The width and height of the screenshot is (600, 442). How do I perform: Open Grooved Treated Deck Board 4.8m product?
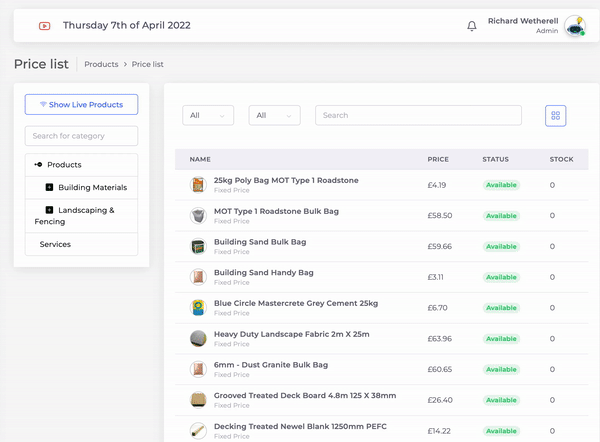coord(305,396)
